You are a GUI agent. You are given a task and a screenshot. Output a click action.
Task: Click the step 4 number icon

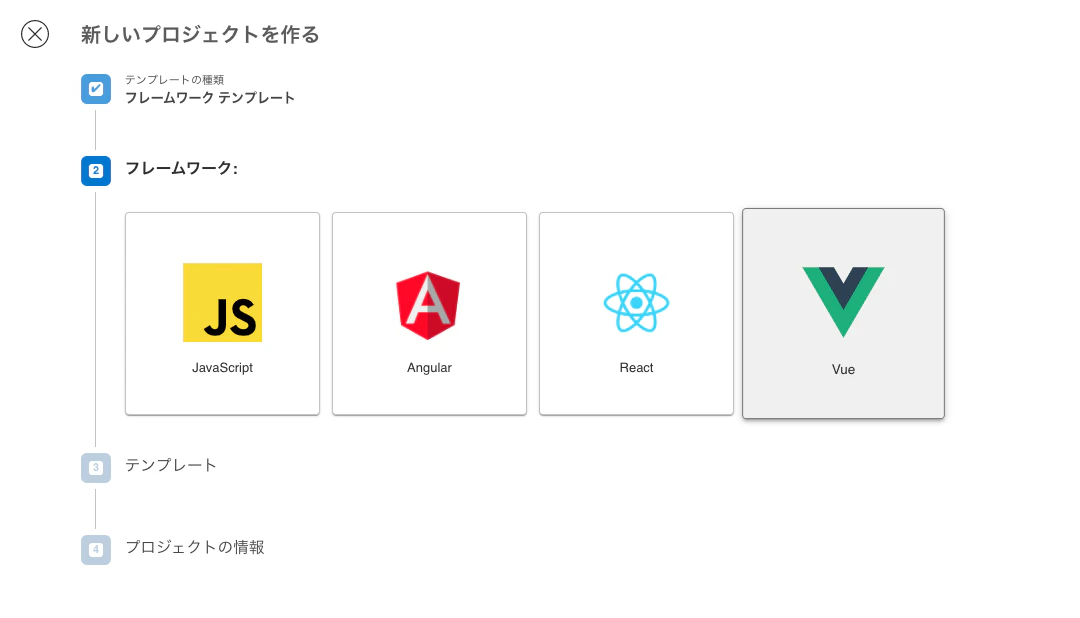pos(96,550)
